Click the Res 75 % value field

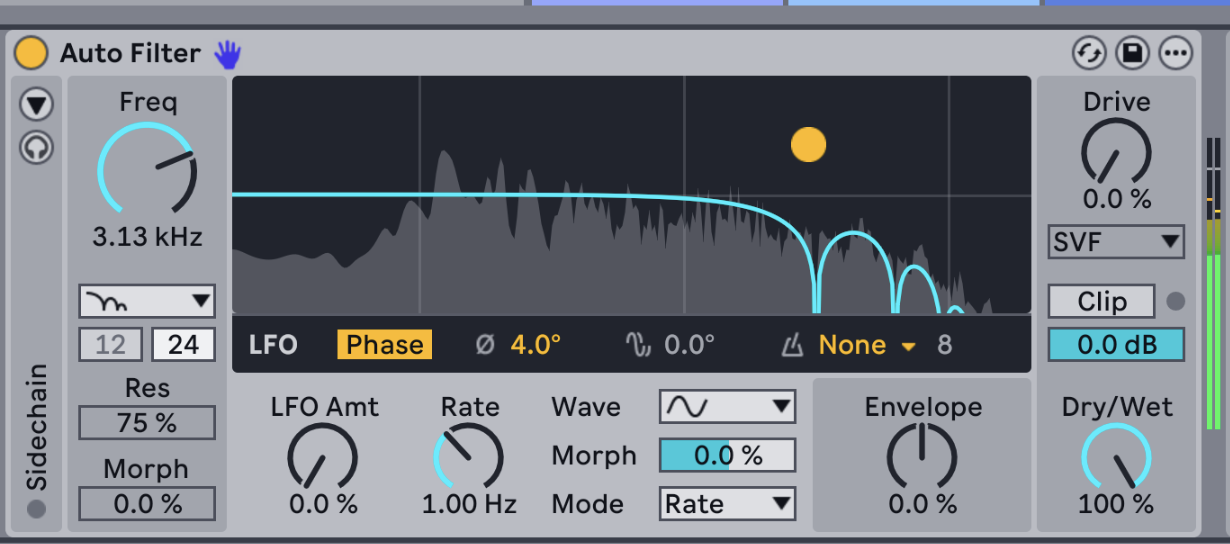click(147, 423)
